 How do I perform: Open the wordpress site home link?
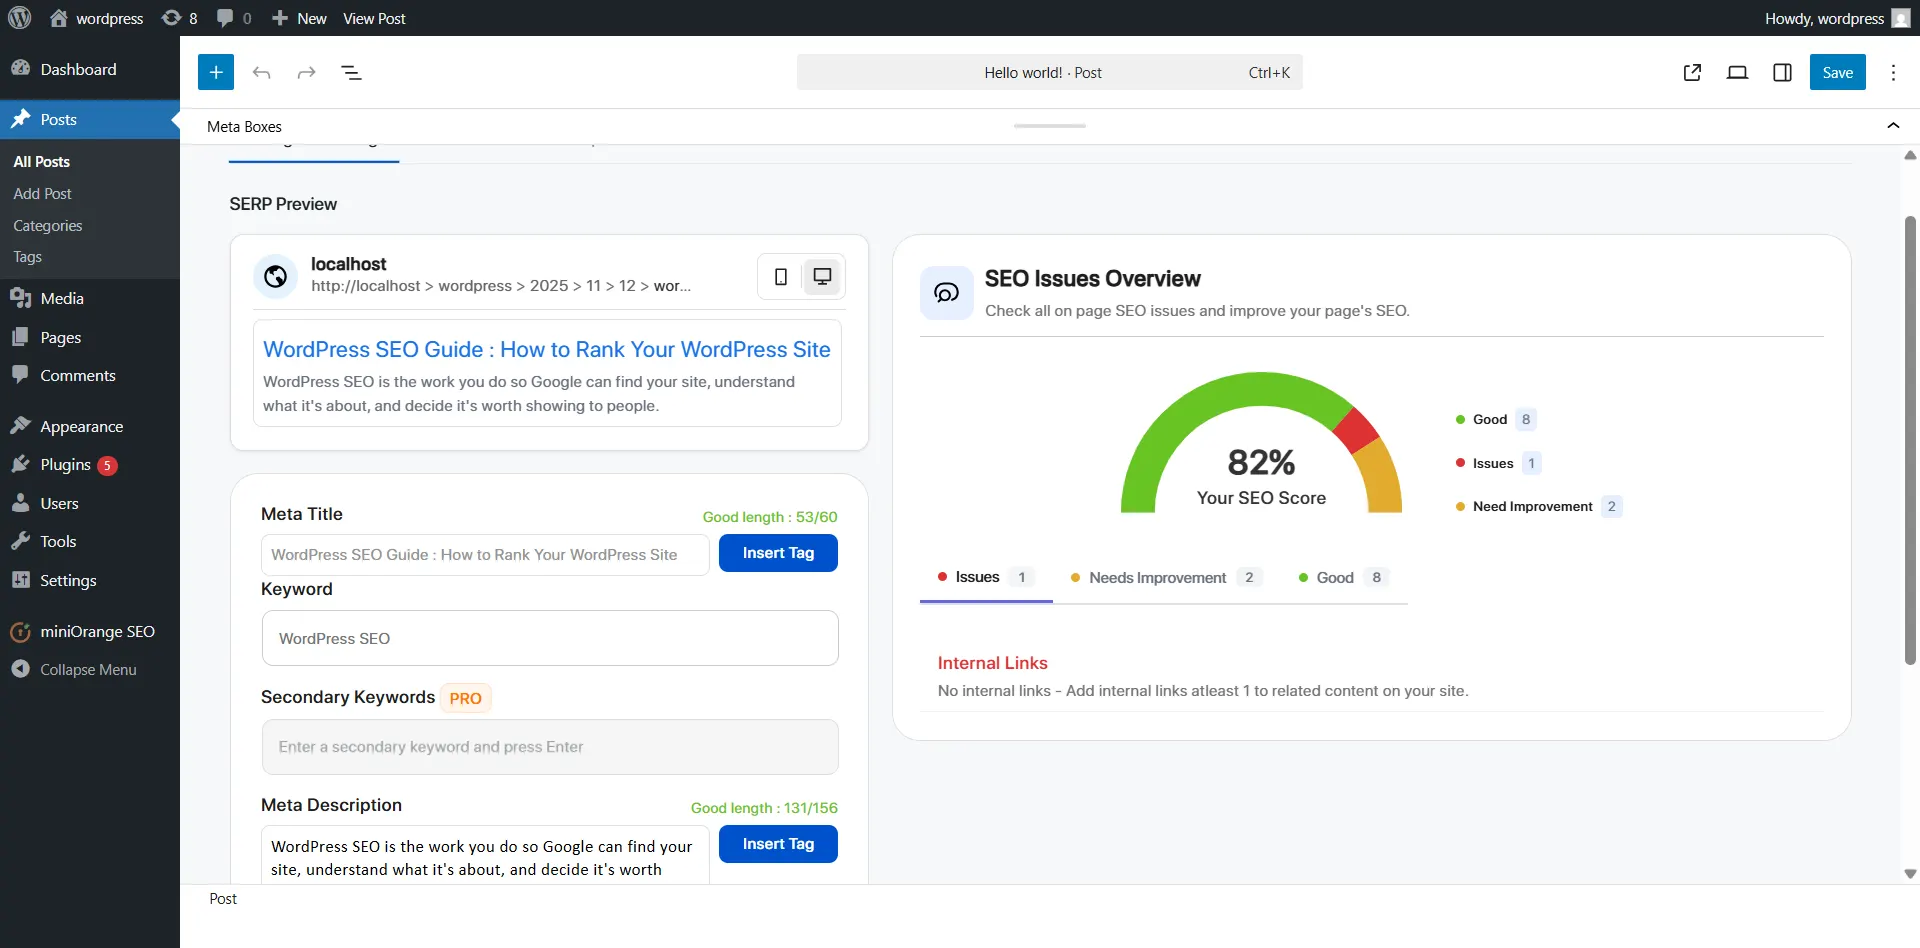(96, 18)
